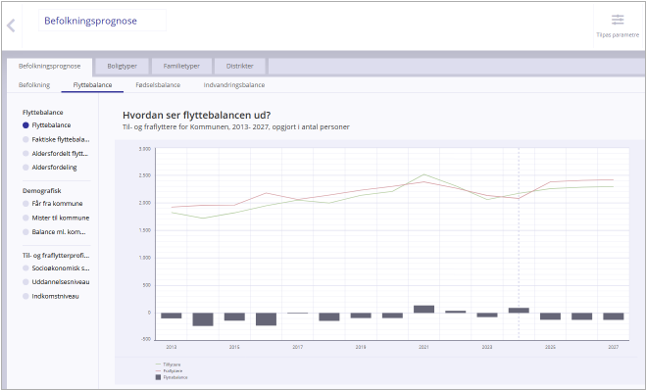This screenshot has width=646, height=391.
Task: Select the Befolkning sub-tab
Action: point(34,85)
